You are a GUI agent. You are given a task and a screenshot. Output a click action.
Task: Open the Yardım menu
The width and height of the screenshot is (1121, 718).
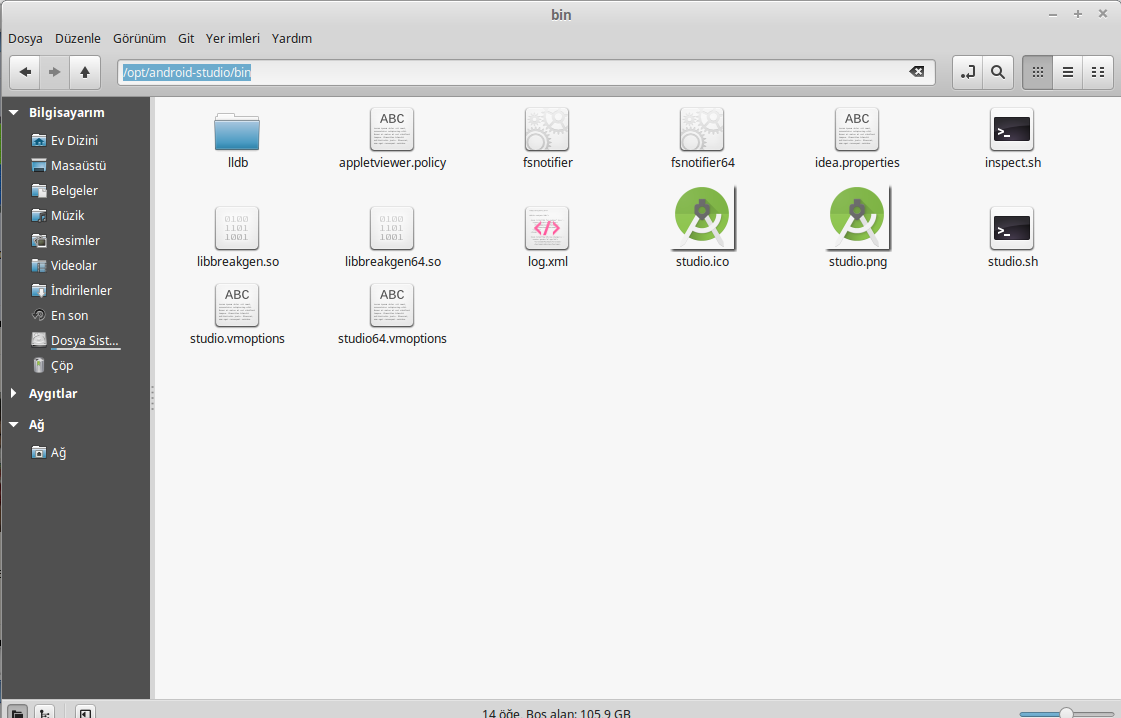(292, 39)
